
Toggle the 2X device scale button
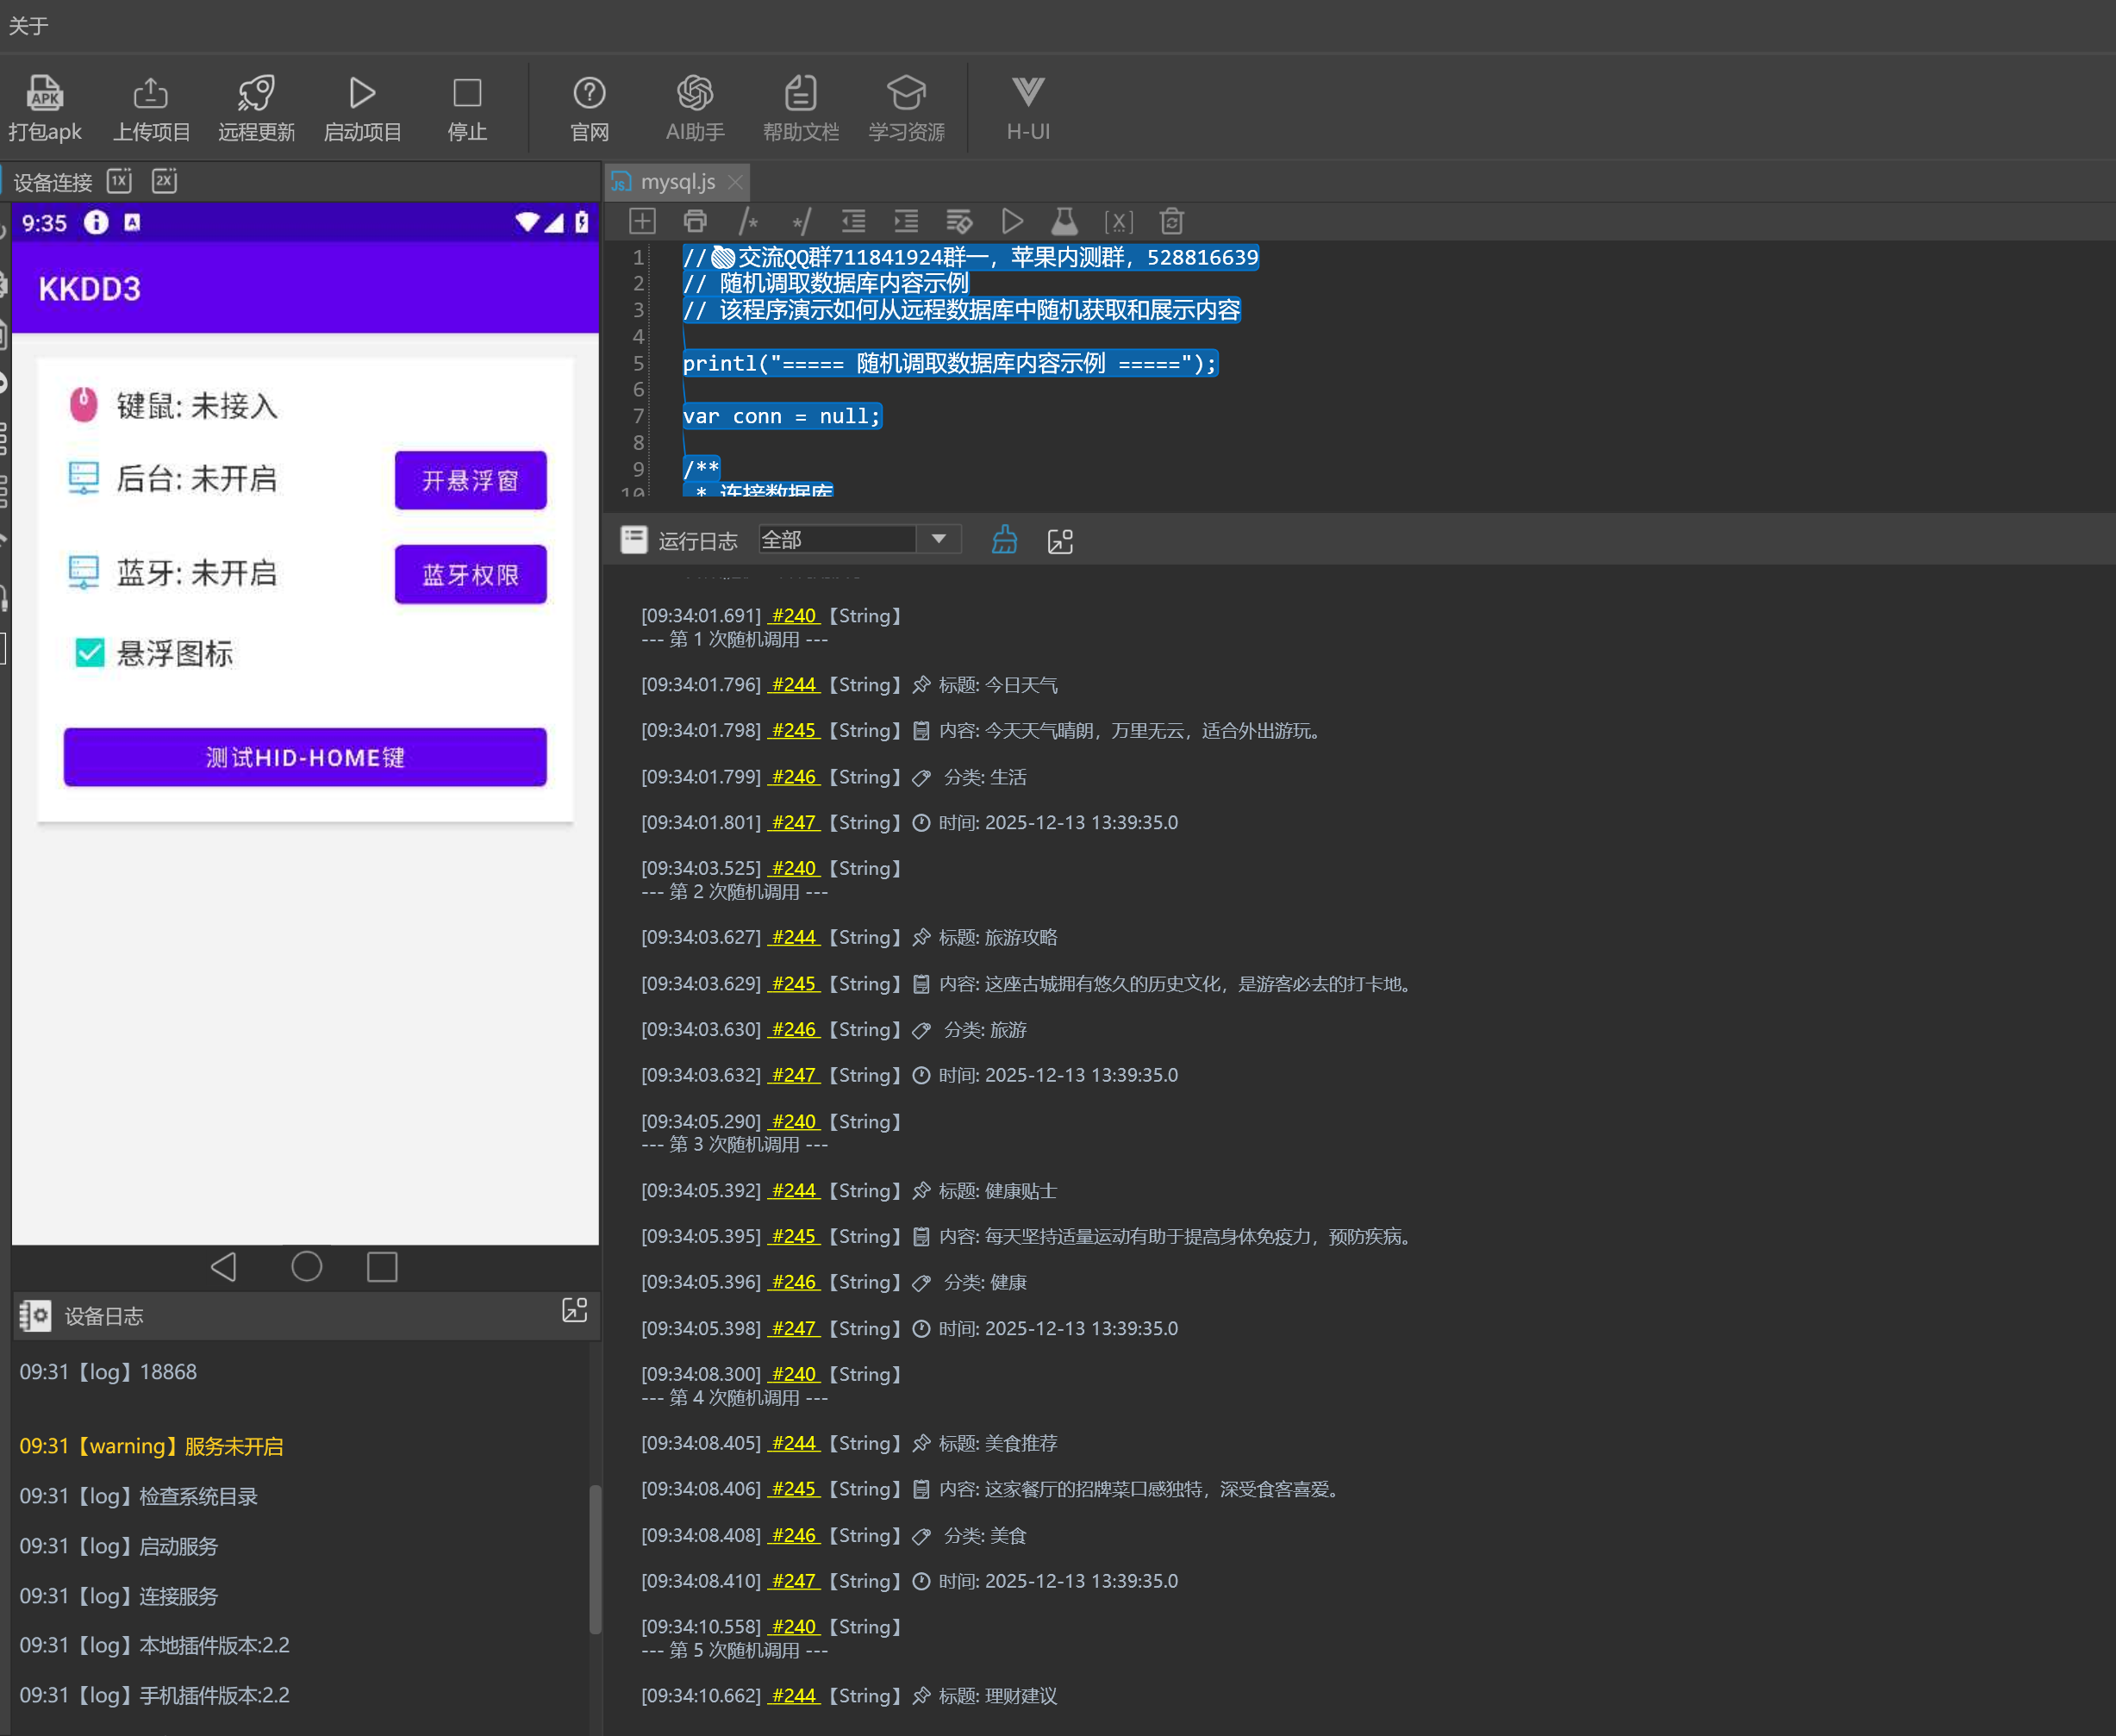click(x=164, y=181)
